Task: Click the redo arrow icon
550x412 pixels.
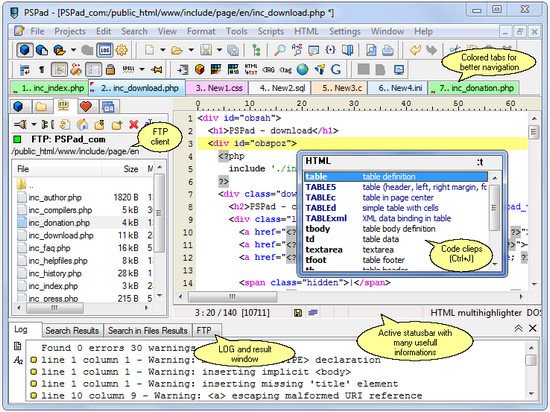Action: 431,50
